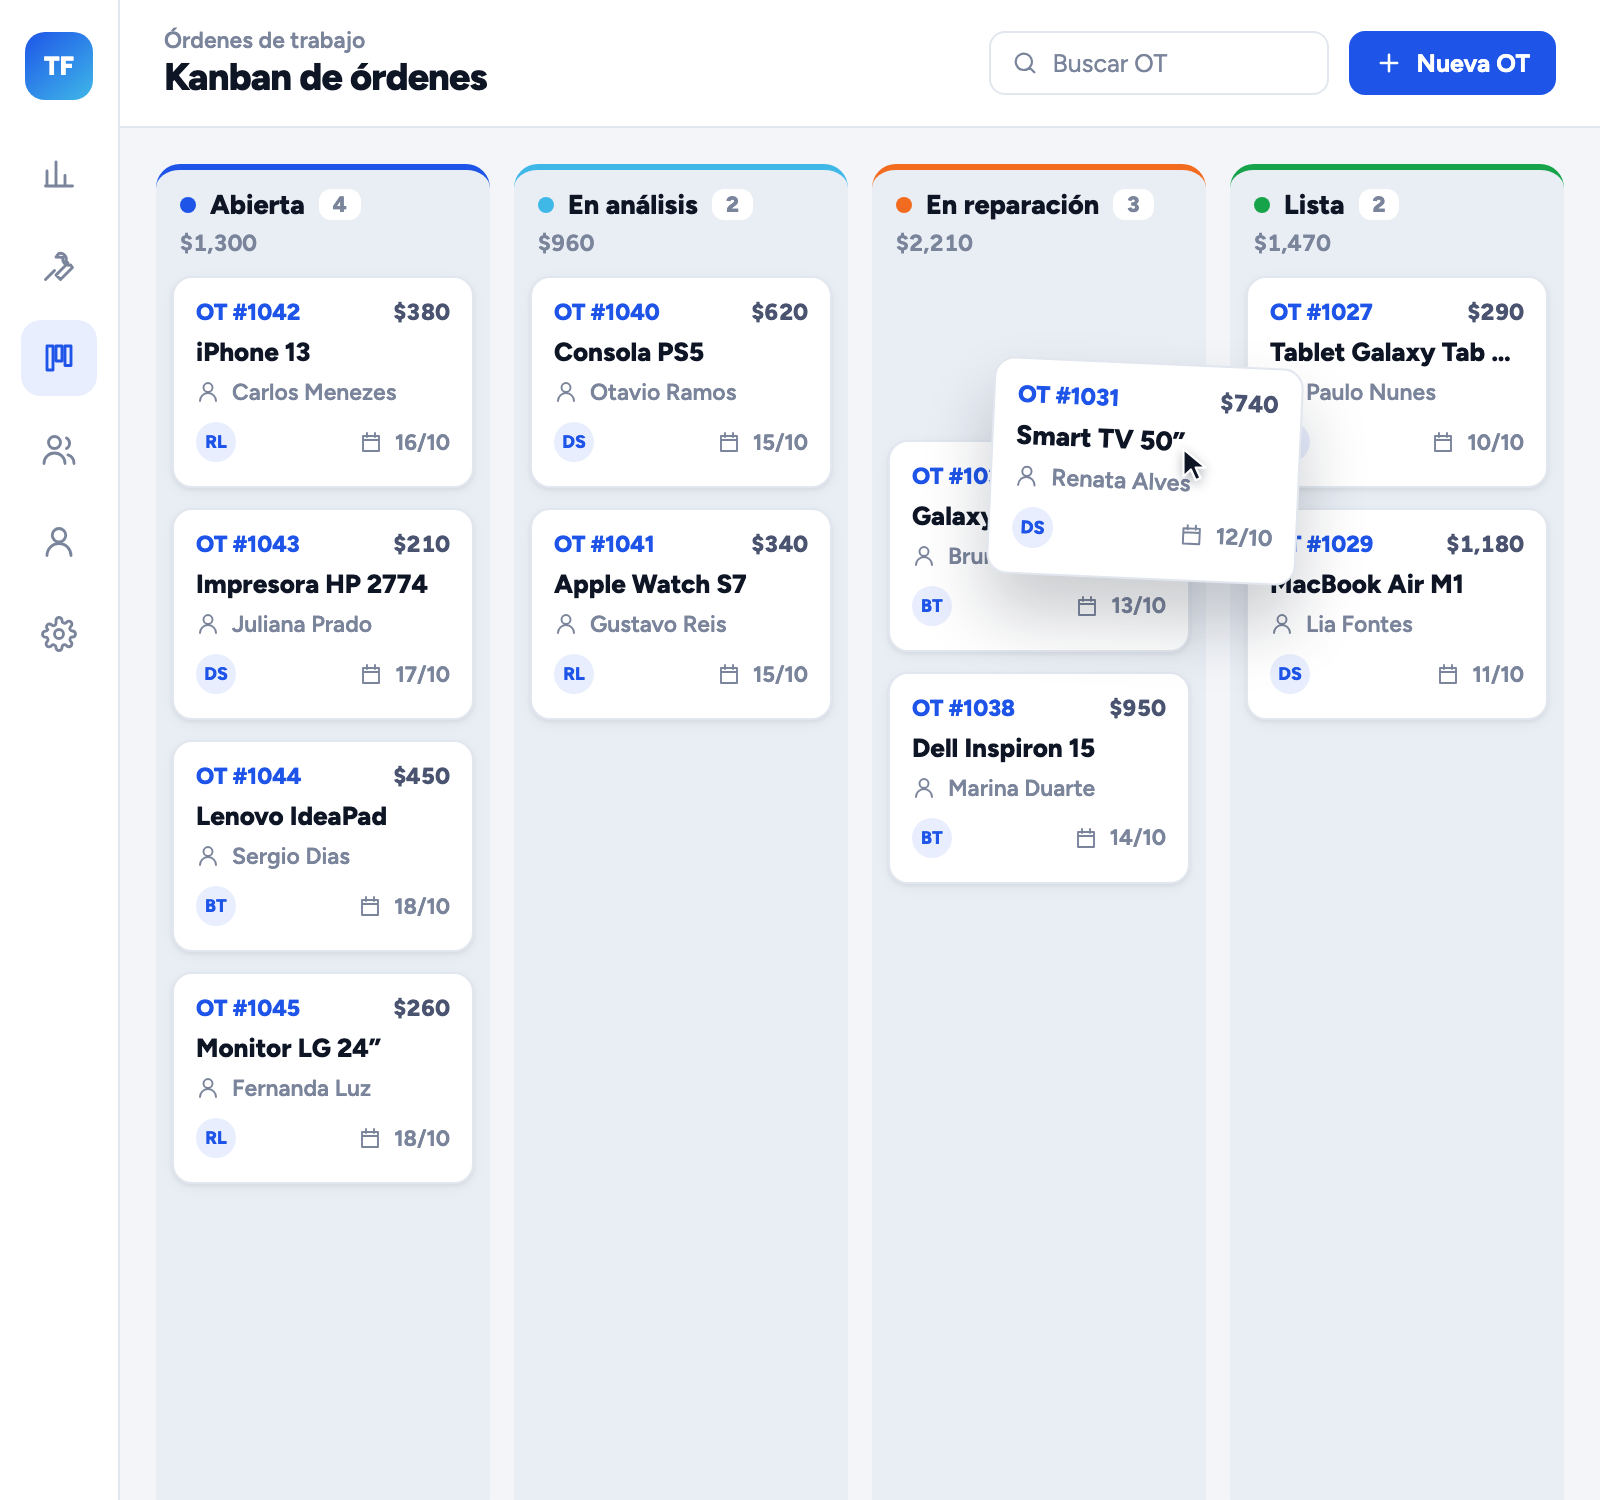Screen dimensions: 1600x1500
Task: Open order link OT #1045
Action: (248, 1008)
